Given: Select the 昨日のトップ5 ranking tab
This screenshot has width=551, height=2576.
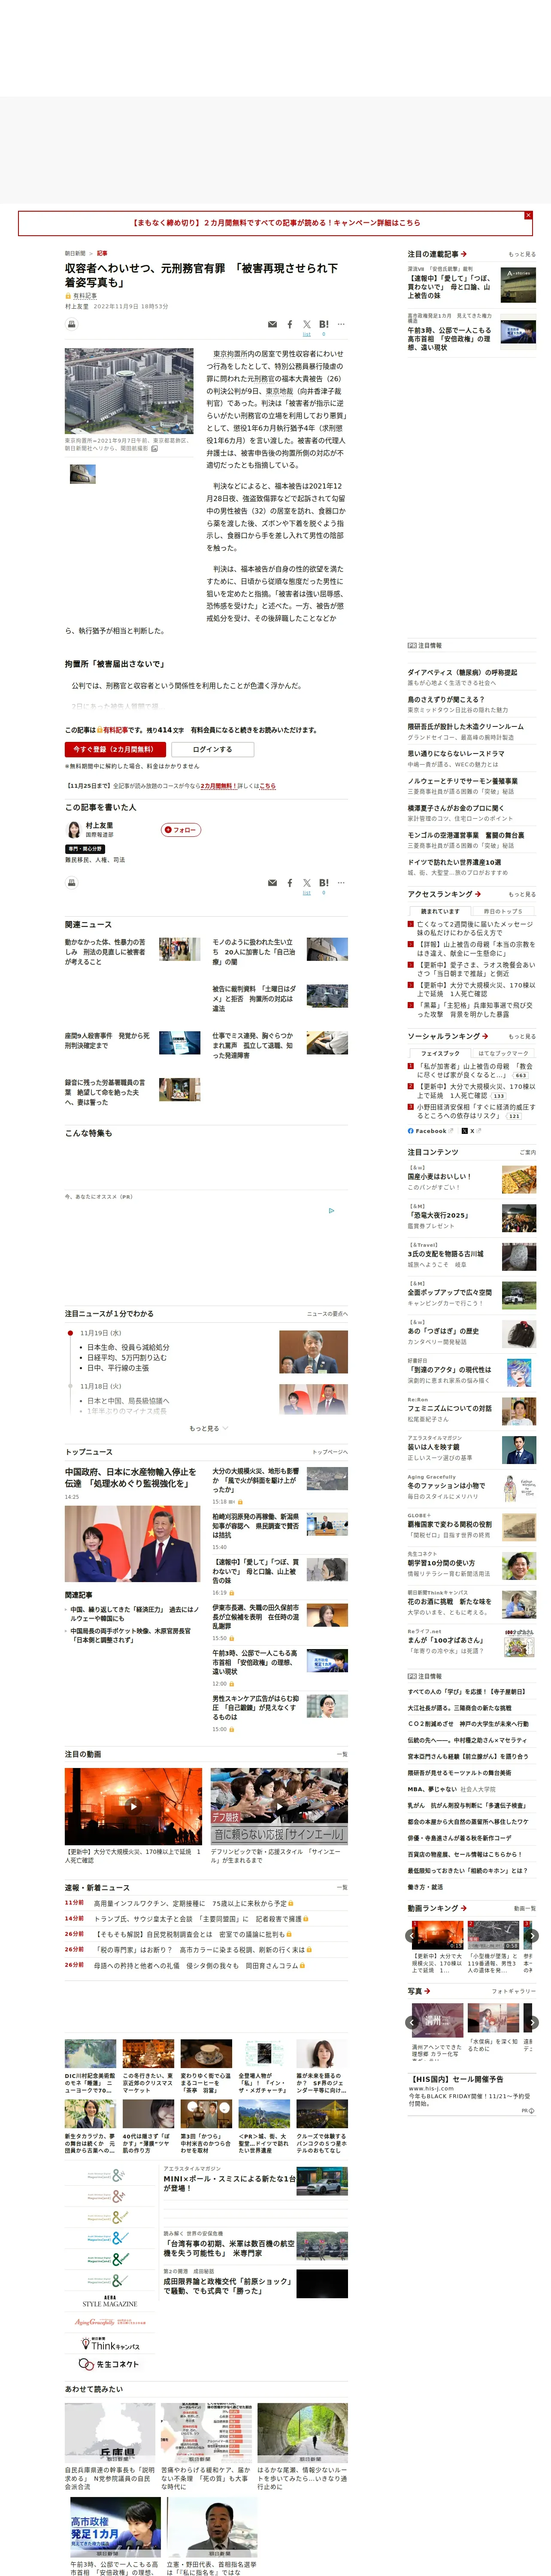Looking at the screenshot, I should tap(503, 912).
